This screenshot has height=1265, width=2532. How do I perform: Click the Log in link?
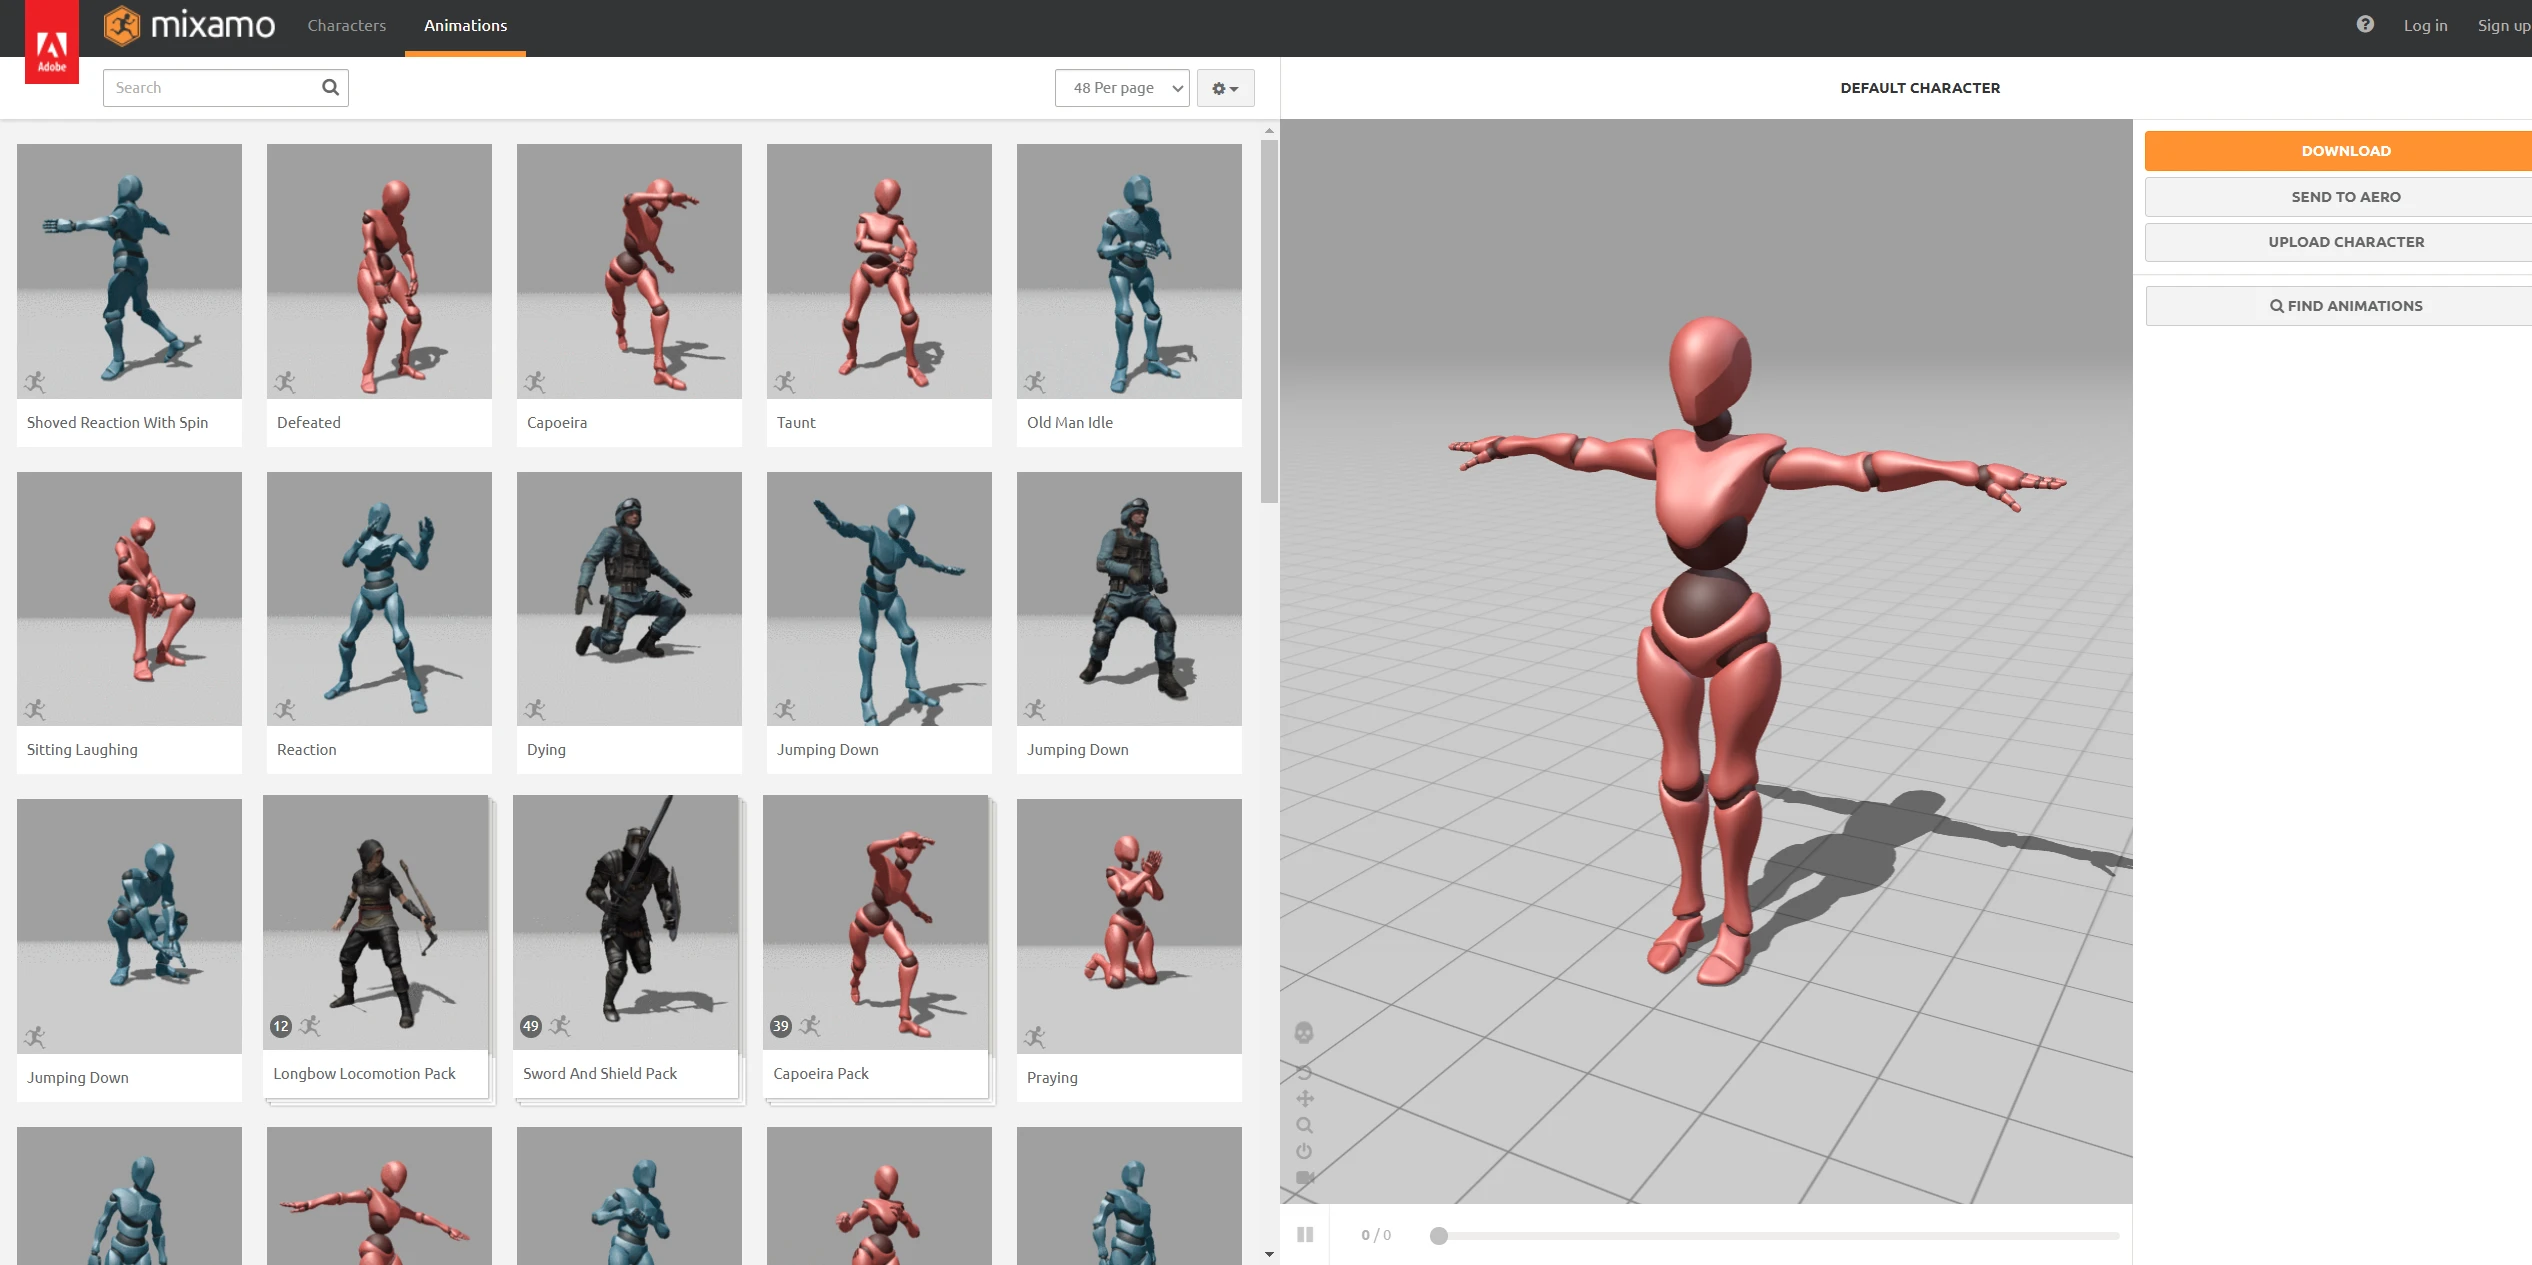point(2425,26)
